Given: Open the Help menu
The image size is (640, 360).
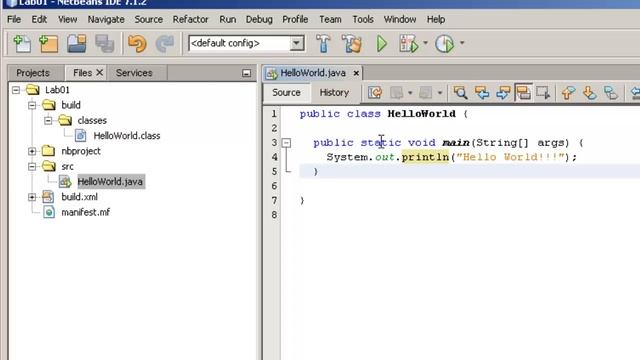Looking at the screenshot, I should point(436,19).
